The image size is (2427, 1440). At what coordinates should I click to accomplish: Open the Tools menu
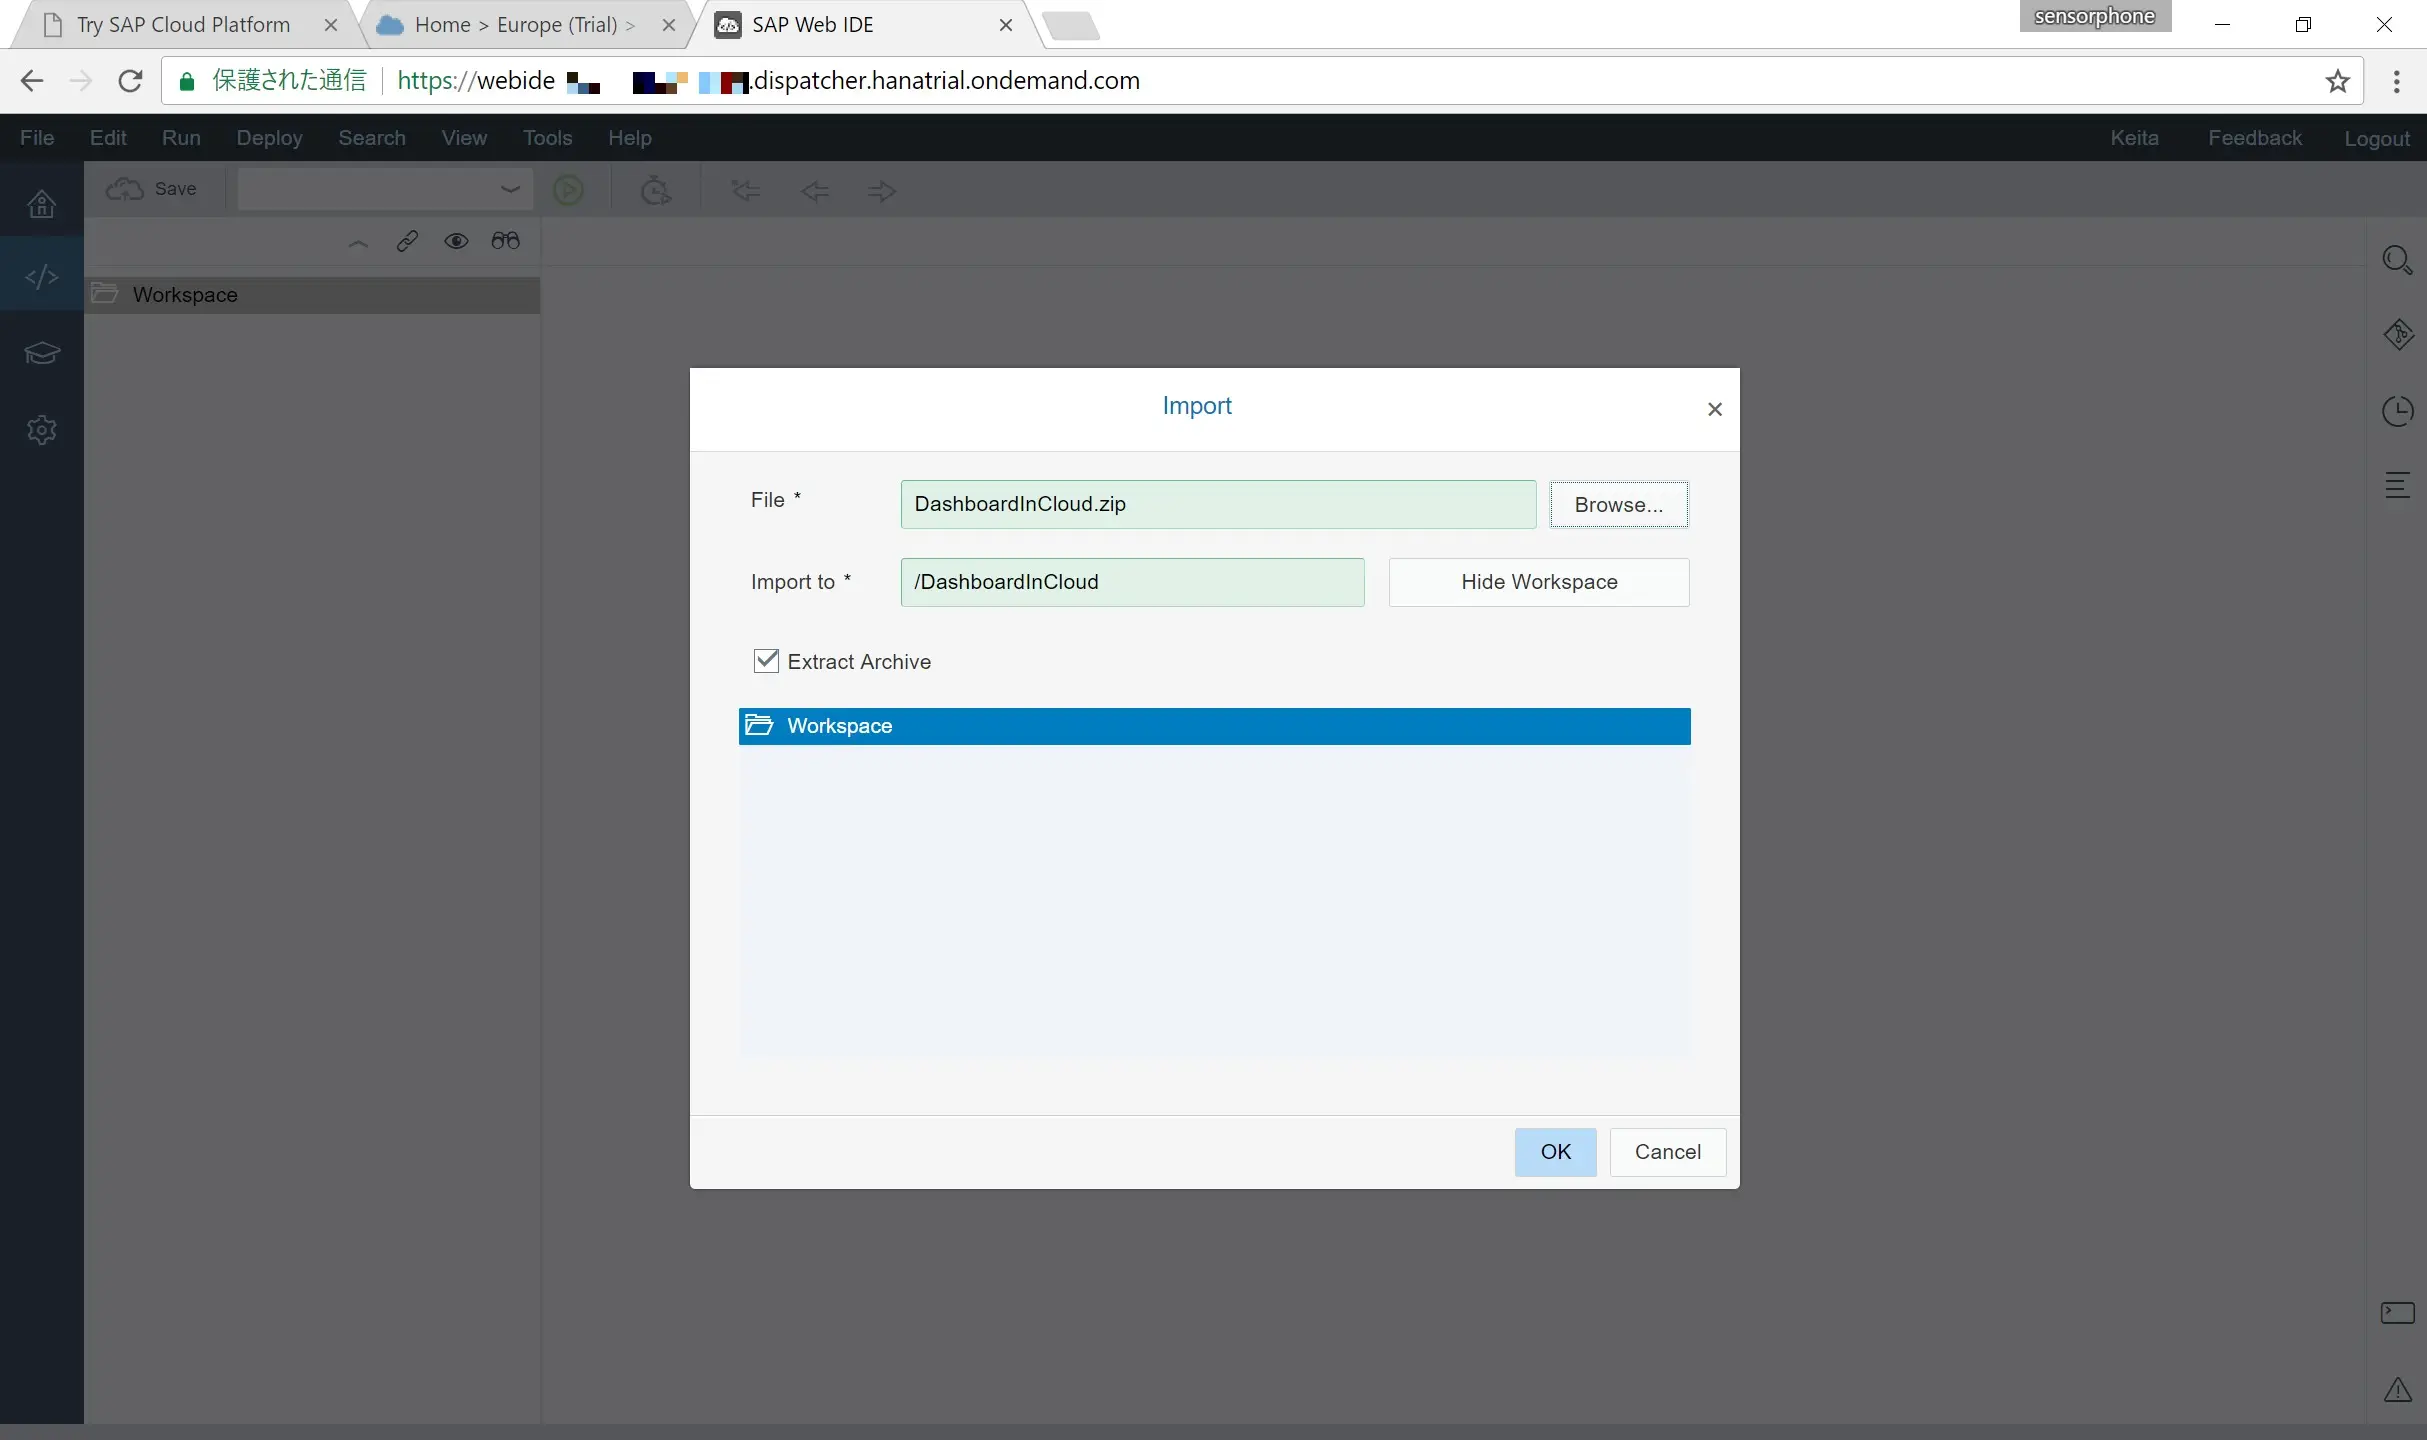coord(547,138)
